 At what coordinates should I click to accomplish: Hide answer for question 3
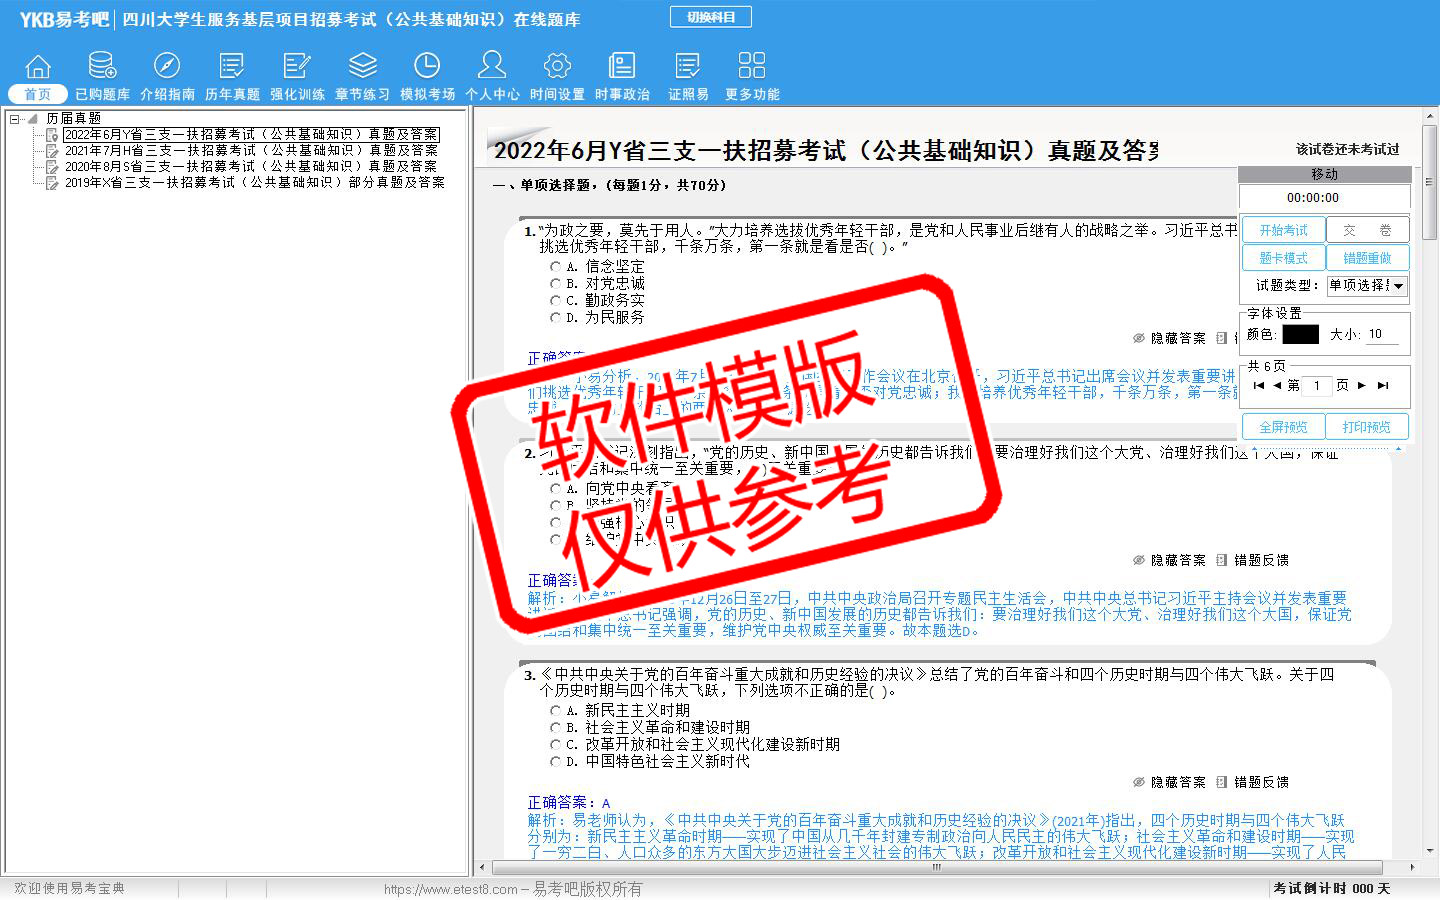point(1169,782)
